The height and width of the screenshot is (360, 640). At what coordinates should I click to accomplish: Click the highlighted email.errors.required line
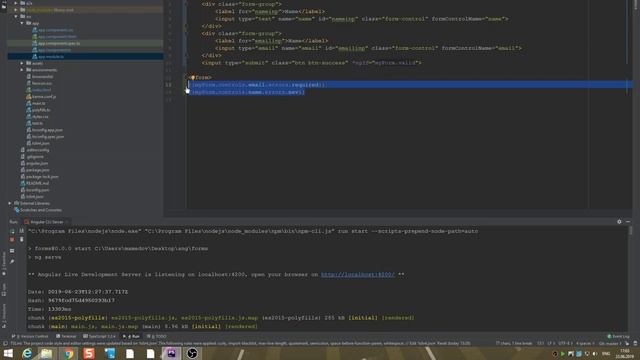(409, 85)
